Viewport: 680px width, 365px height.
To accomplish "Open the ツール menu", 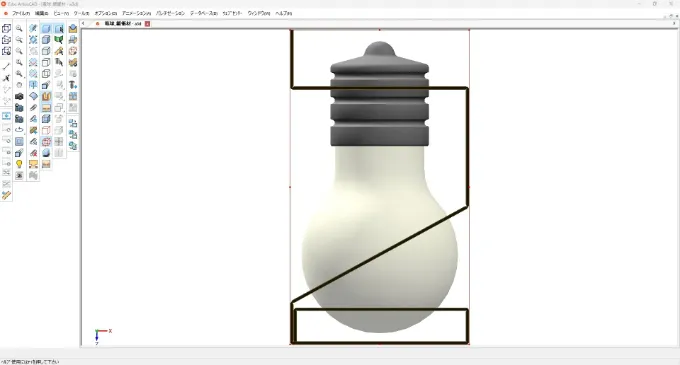I will tap(82, 13).
